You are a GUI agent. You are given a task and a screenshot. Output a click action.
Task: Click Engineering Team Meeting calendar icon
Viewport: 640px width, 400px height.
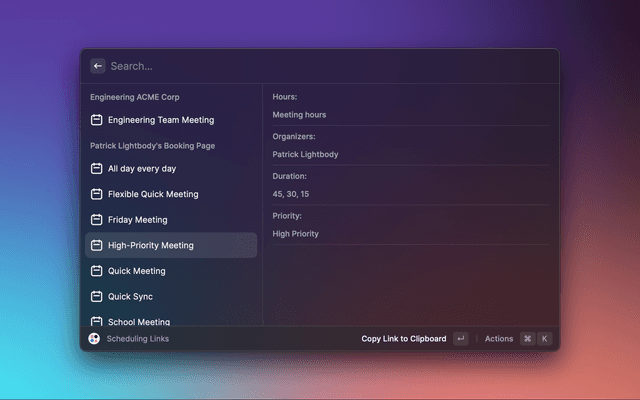coord(96,120)
